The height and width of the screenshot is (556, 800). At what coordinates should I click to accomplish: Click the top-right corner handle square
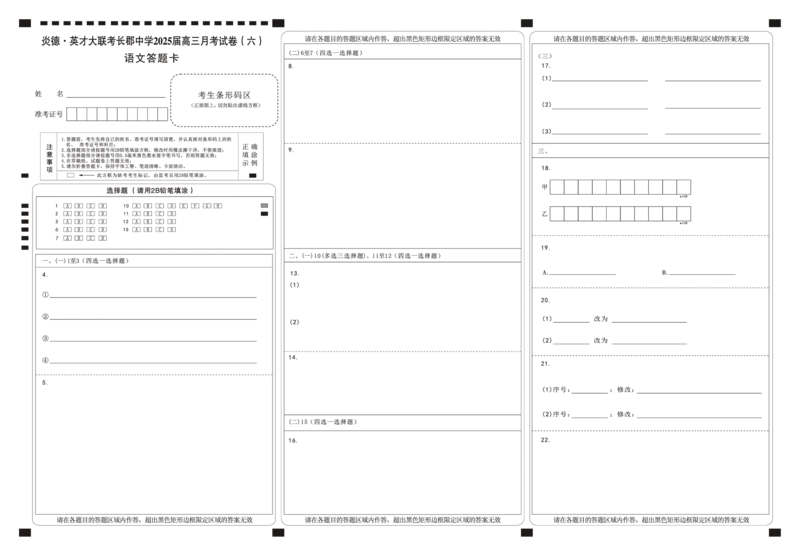pyautogui.click(x=776, y=22)
